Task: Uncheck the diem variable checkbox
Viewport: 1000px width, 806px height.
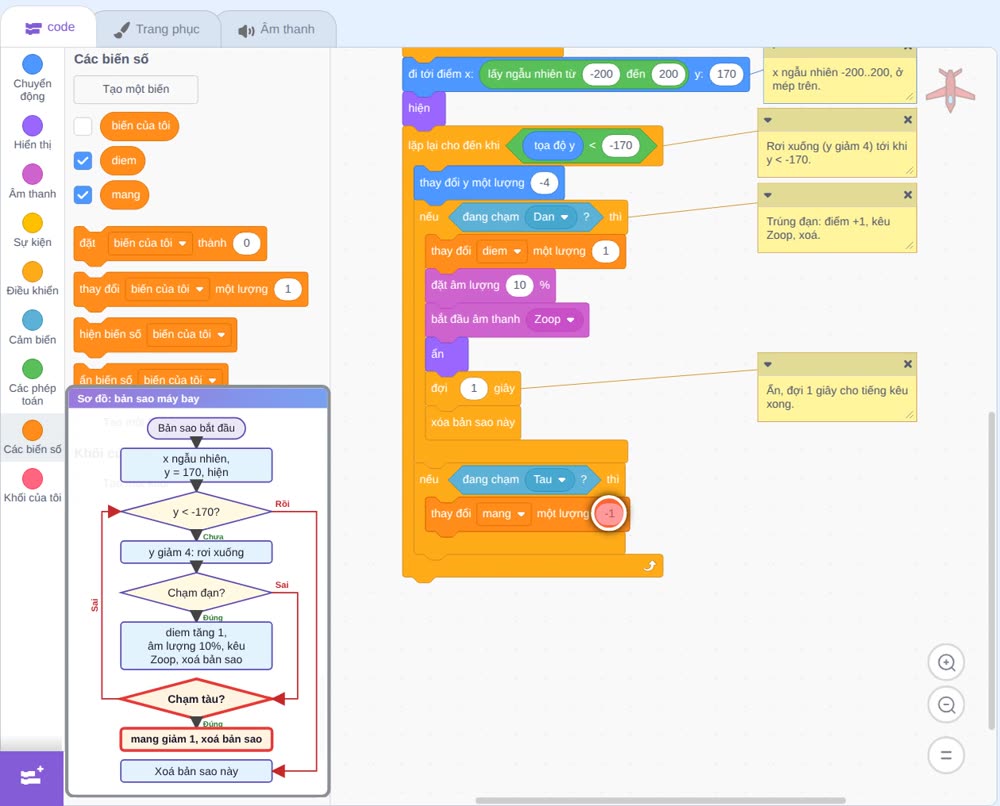Action: [83, 161]
